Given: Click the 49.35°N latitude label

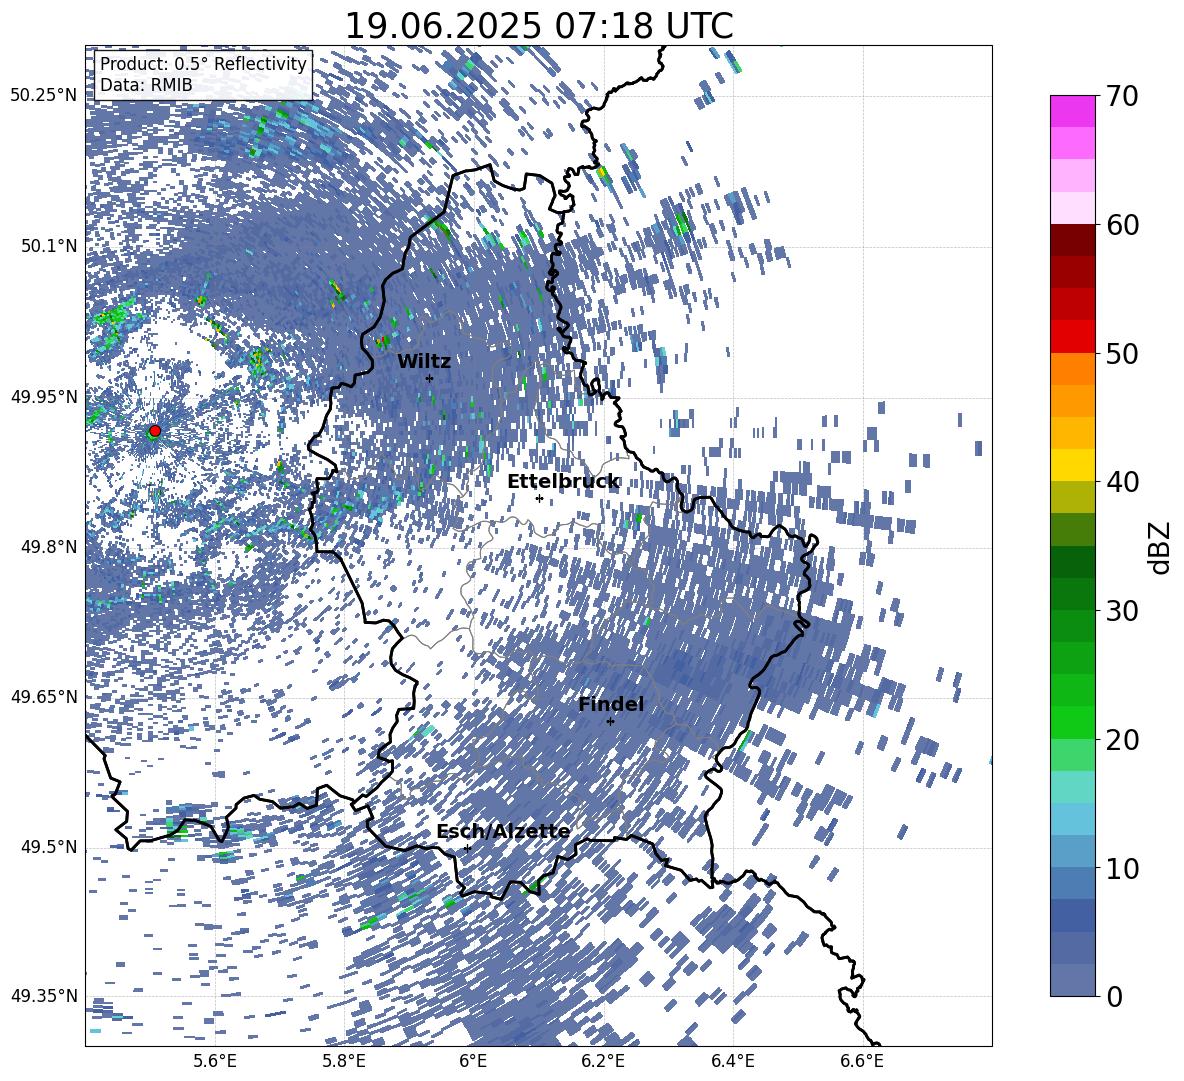Looking at the screenshot, I should (x=44, y=996).
